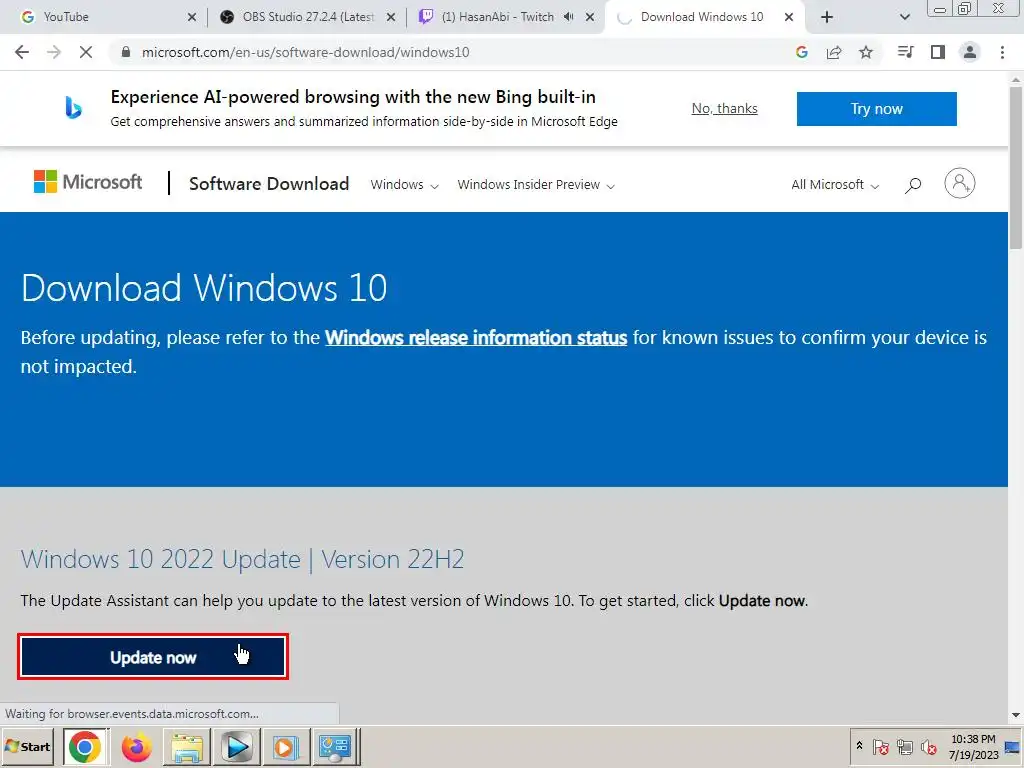The width and height of the screenshot is (1024, 768).
Task: Click the padlock site info icon
Action: 125,52
